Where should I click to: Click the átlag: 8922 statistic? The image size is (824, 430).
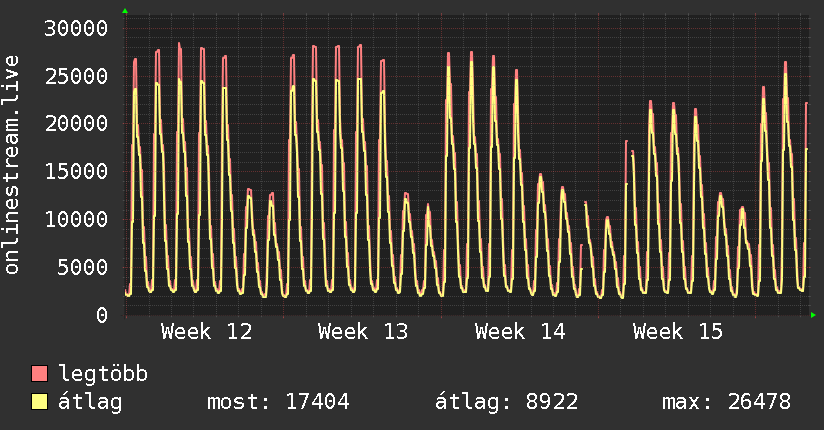tap(507, 402)
